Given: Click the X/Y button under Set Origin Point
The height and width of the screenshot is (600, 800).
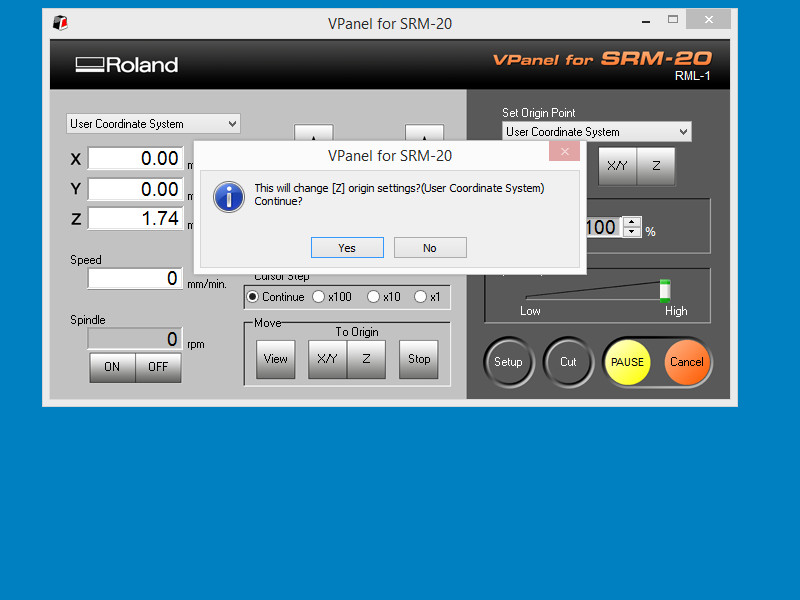Looking at the screenshot, I should (617, 166).
